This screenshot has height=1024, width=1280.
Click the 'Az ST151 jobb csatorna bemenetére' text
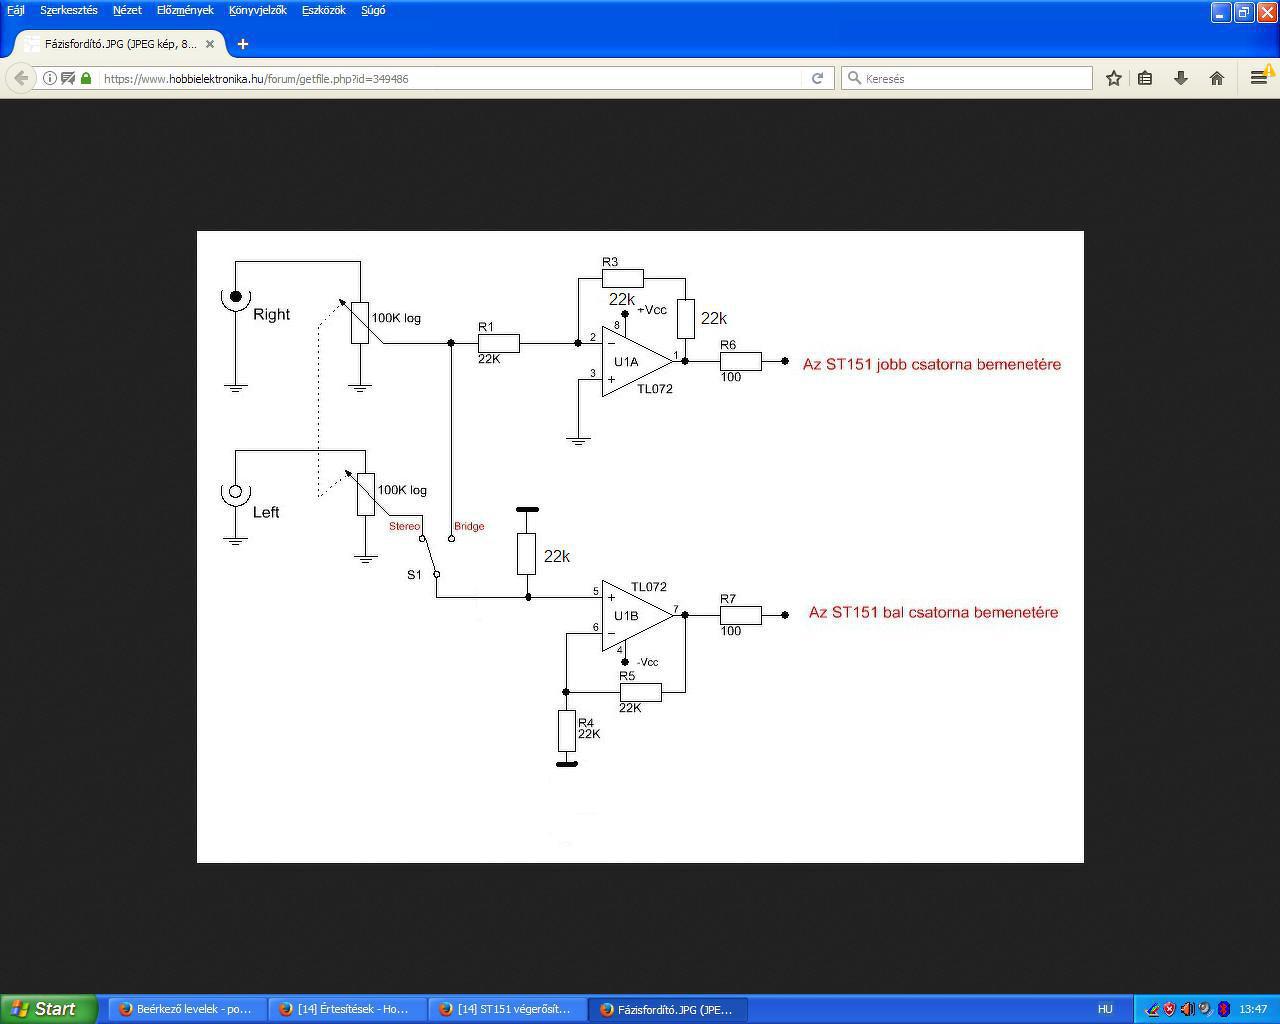[x=932, y=364]
